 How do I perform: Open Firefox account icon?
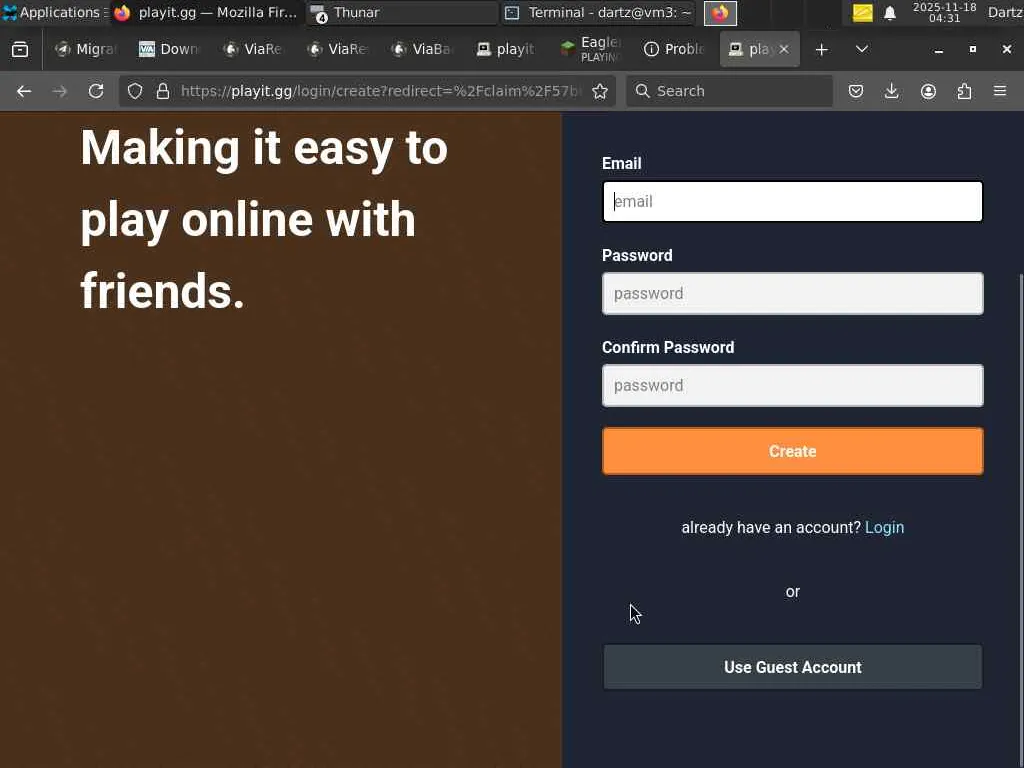tap(928, 91)
